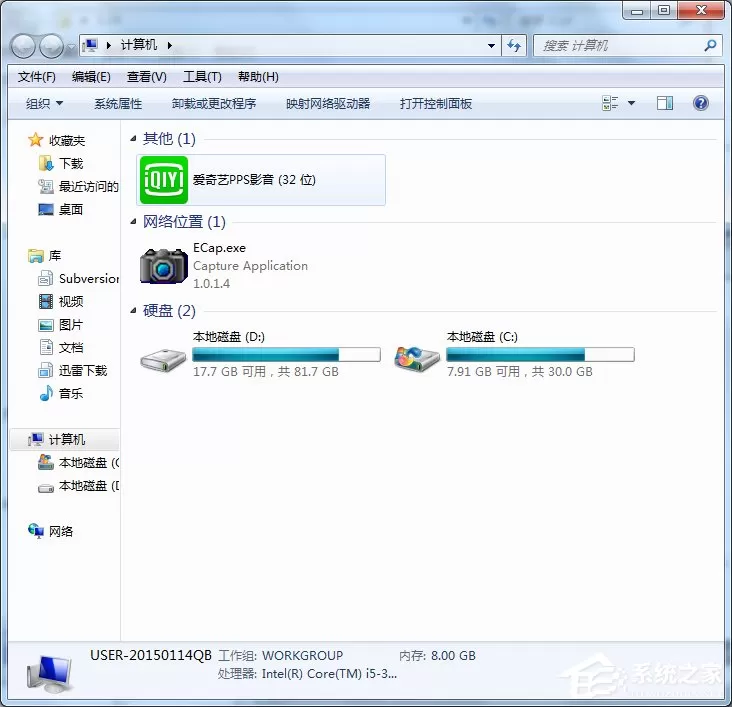Click 系统属性 system properties button
This screenshot has width=732, height=707.
click(118, 103)
